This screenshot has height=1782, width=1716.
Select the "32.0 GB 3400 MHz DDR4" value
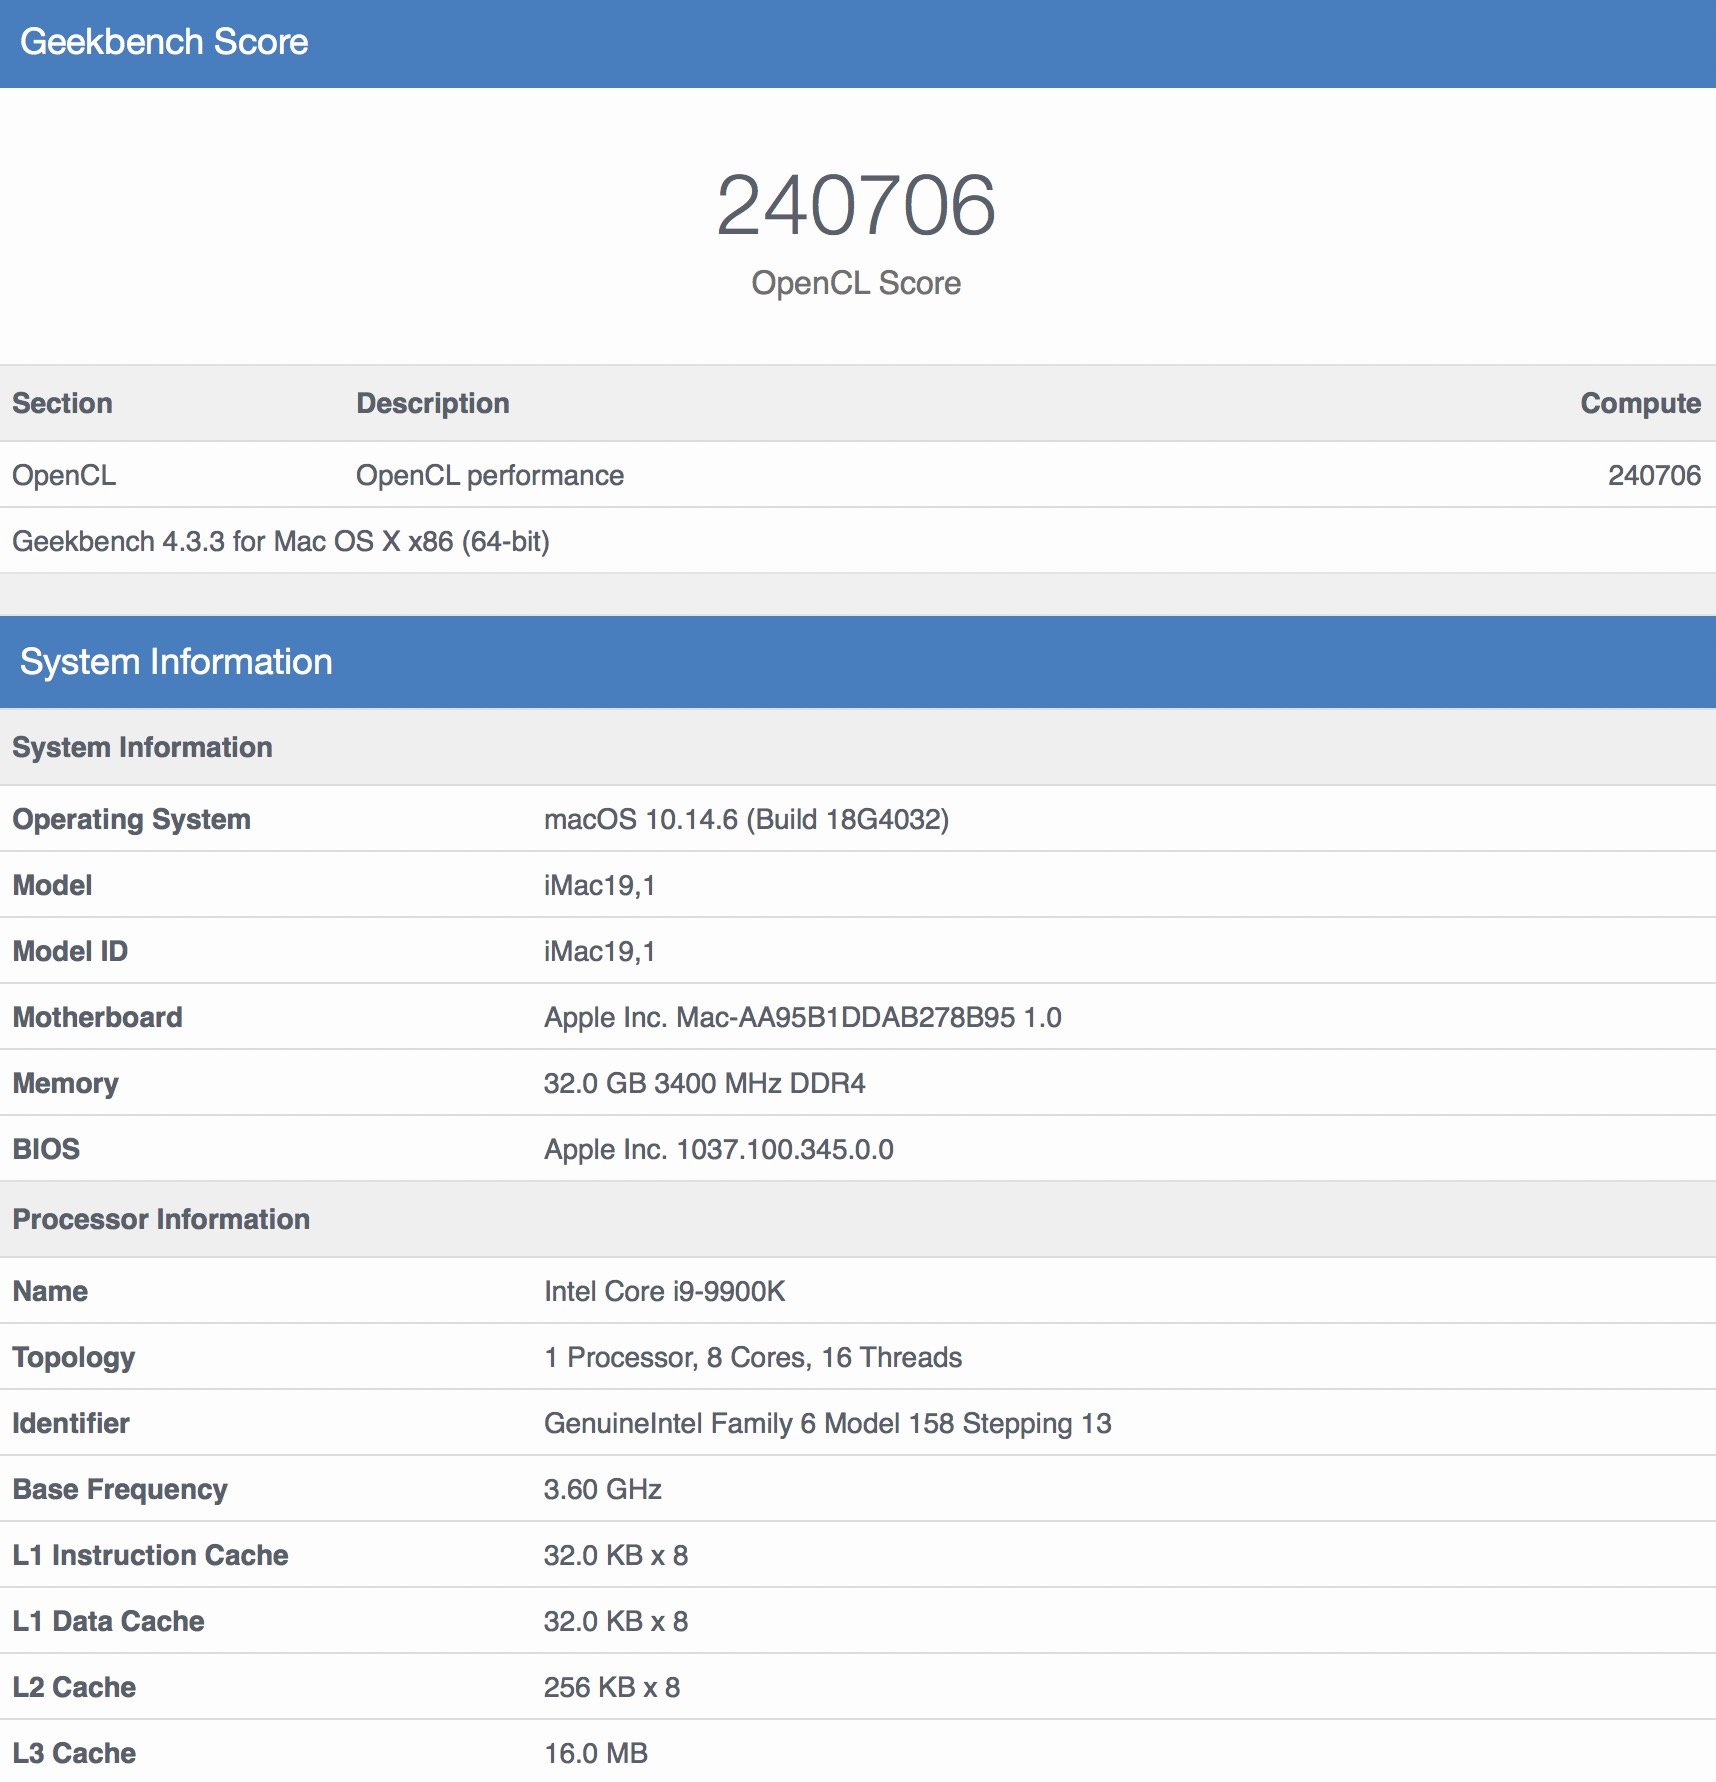point(704,1083)
